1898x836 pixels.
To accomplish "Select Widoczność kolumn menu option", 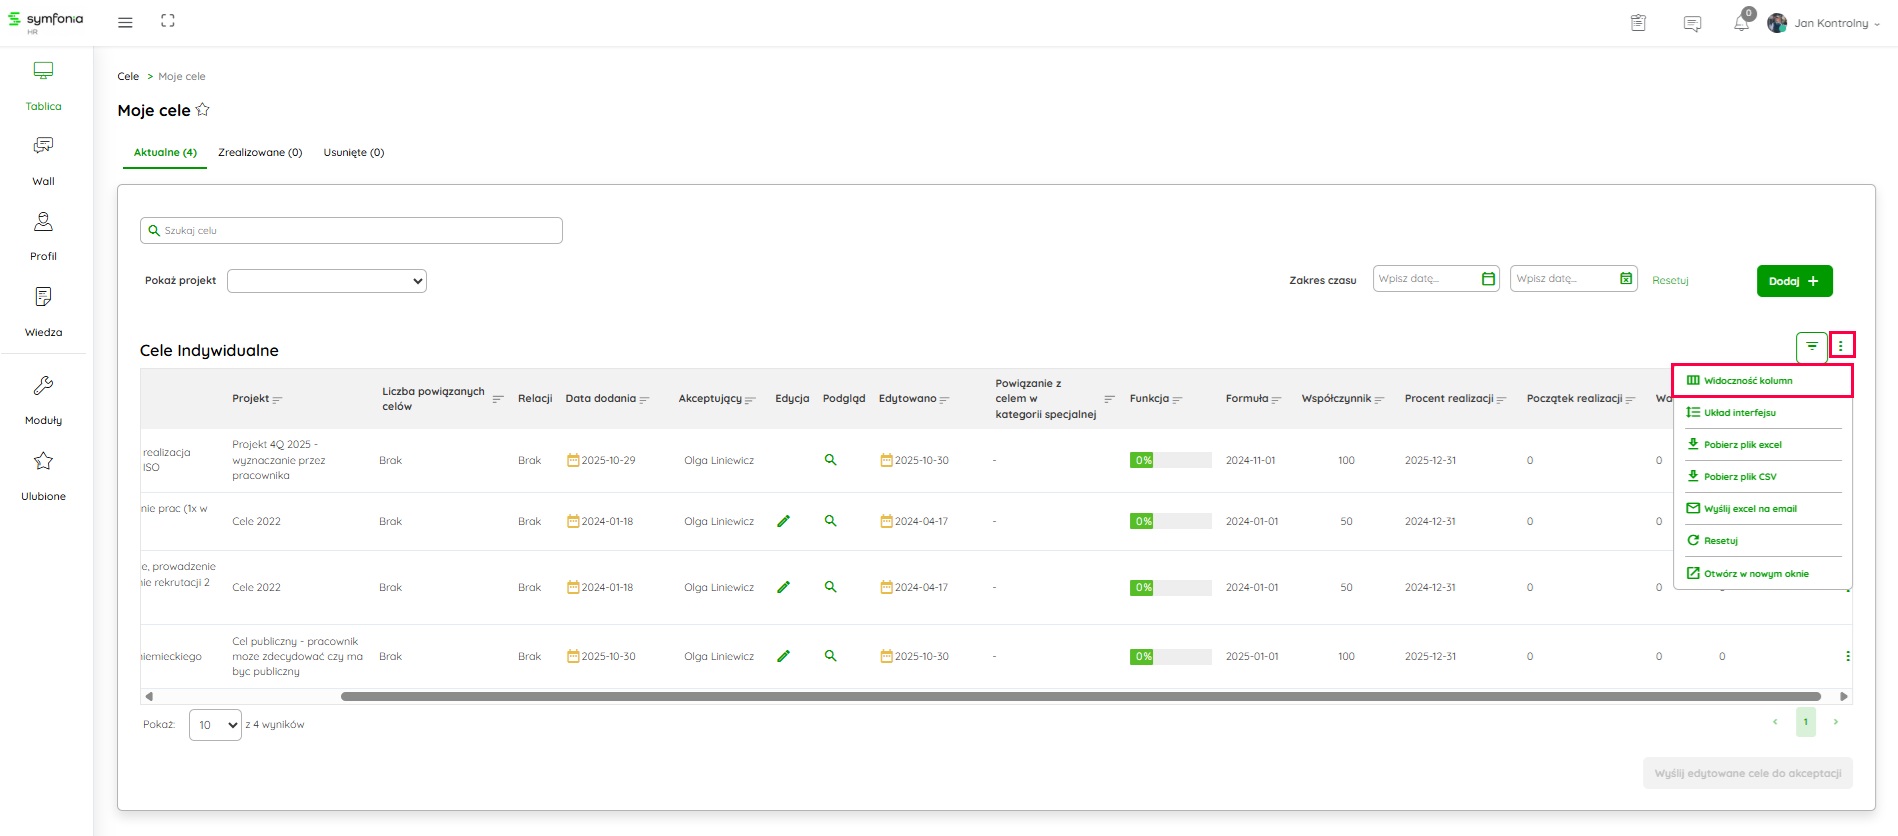I will (1748, 381).
